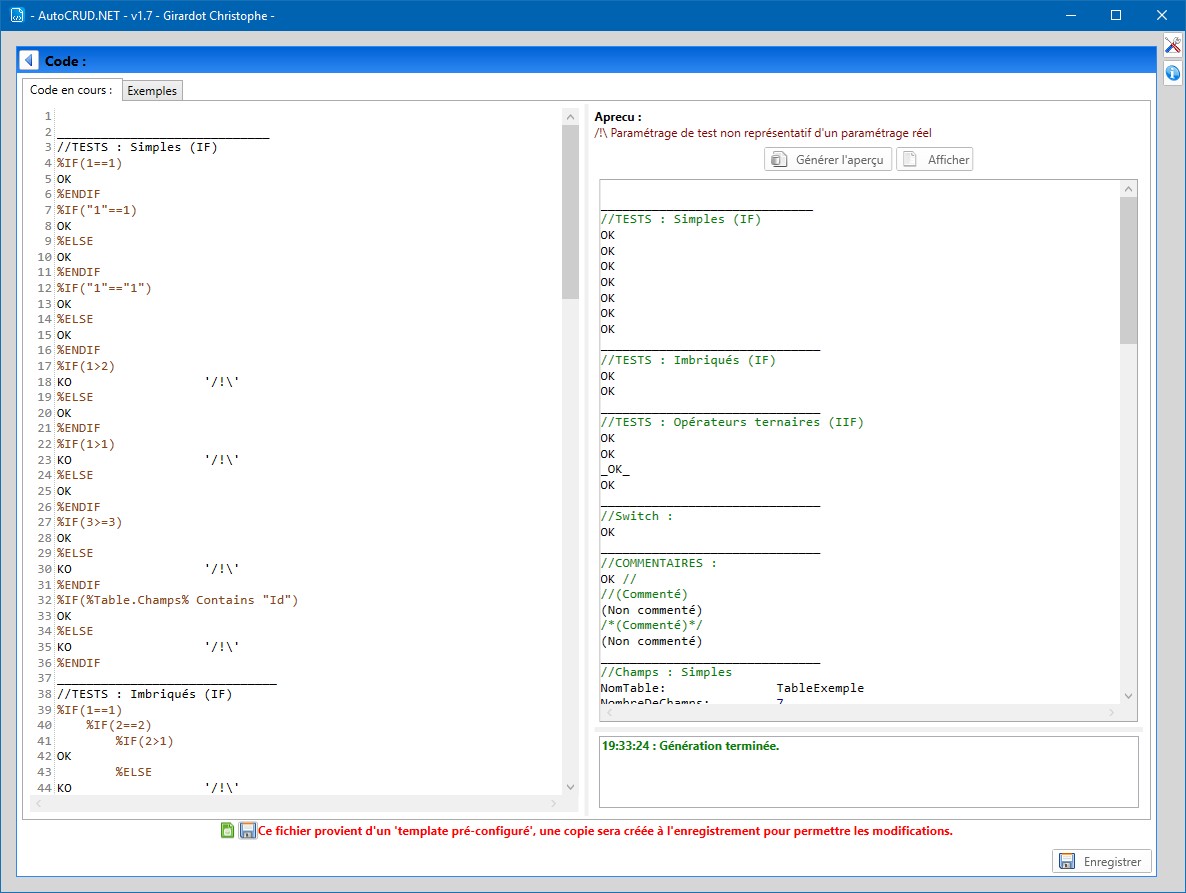Viewport: 1186px width, 893px height.
Task: Click line number 22 in the gutter
Action: coord(45,444)
